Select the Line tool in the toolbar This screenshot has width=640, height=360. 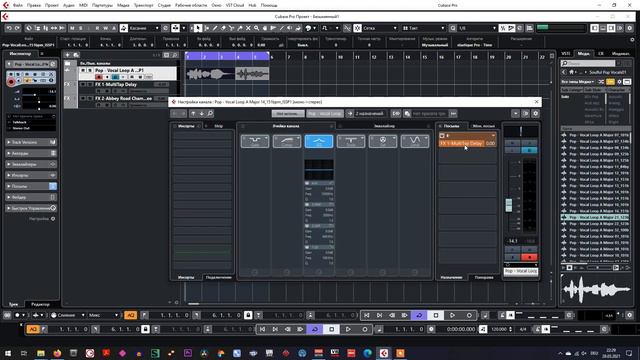(282, 28)
